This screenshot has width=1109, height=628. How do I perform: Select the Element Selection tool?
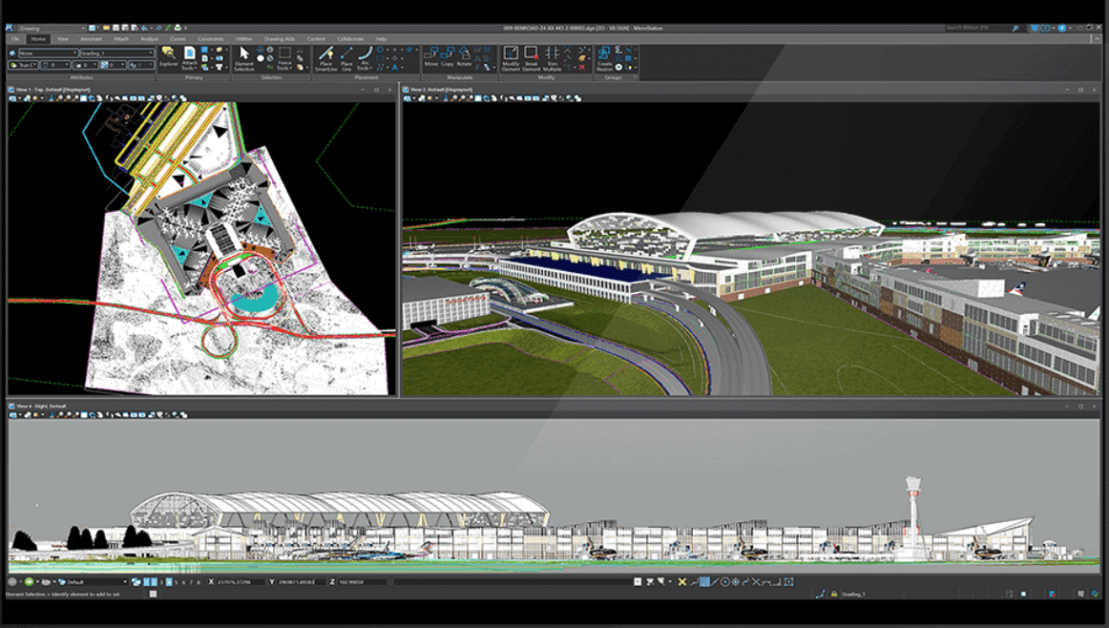click(x=243, y=54)
